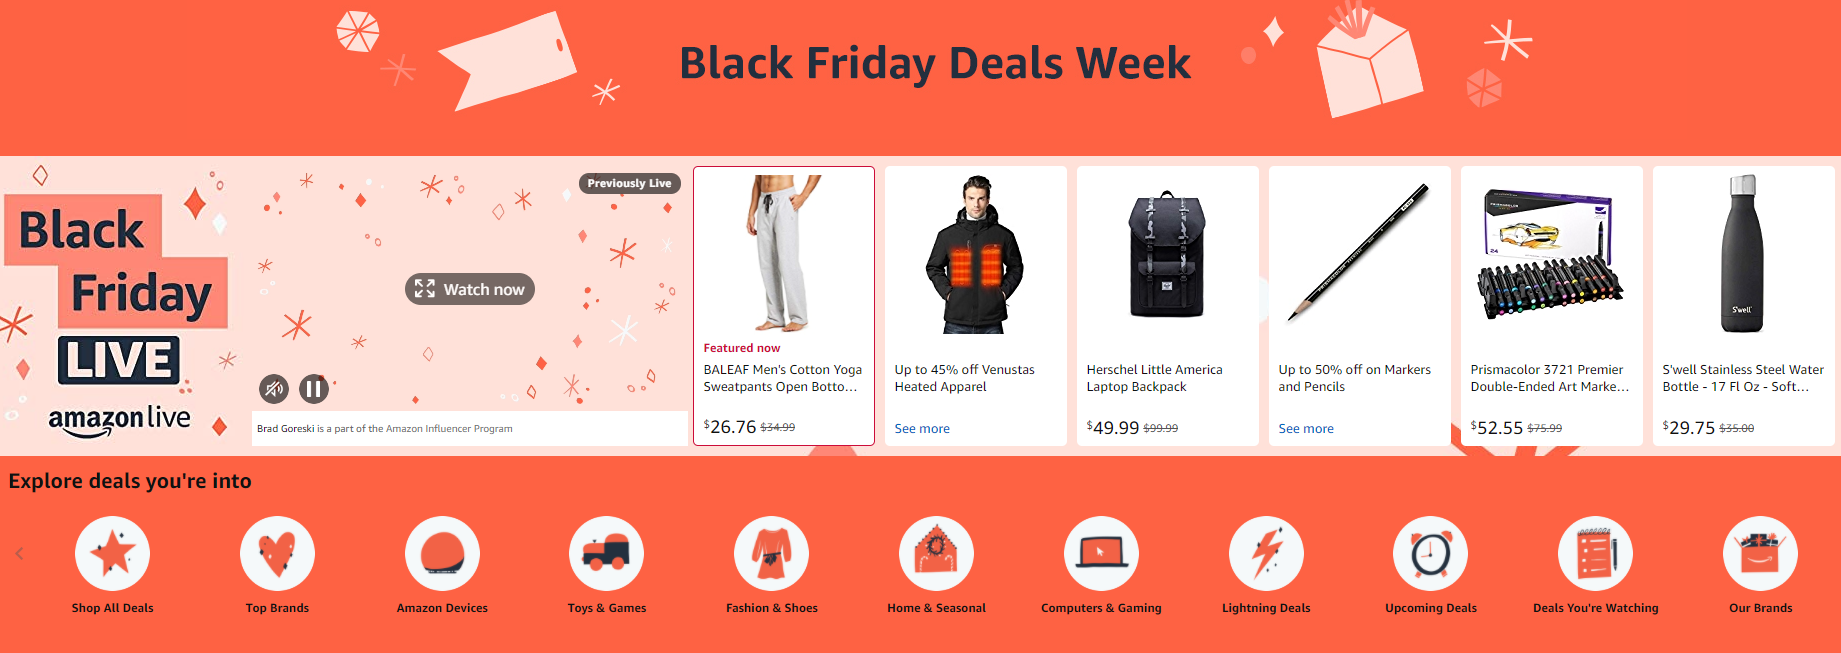This screenshot has width=1841, height=653.
Task: Collapse the category carousel with left chevron
Action: (x=17, y=552)
